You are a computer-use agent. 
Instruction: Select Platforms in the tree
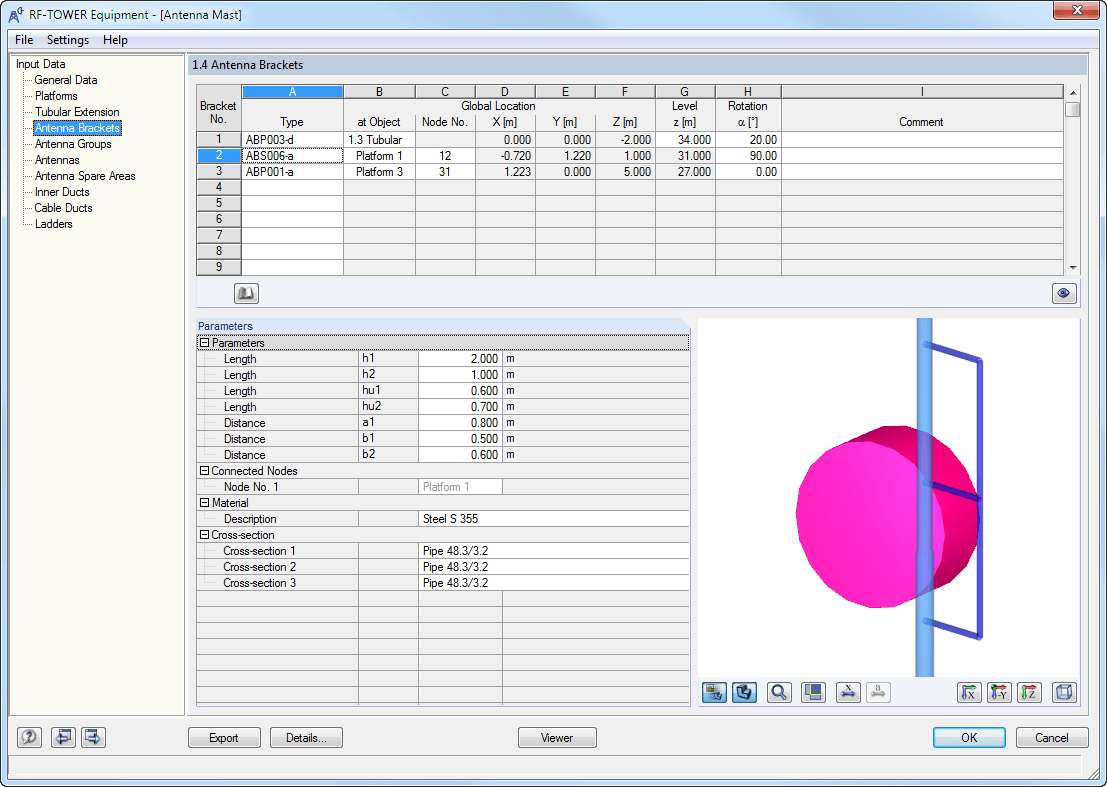56,96
